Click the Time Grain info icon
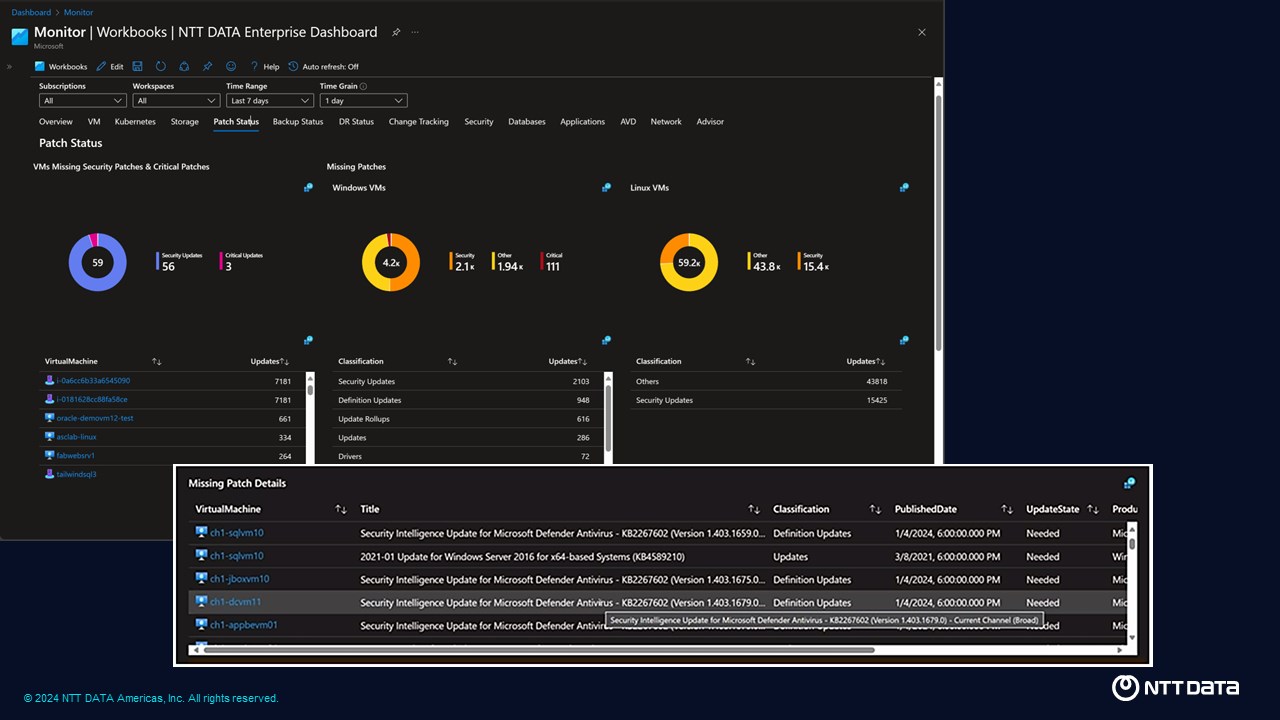The height and width of the screenshot is (720, 1280). pyautogui.click(x=363, y=86)
